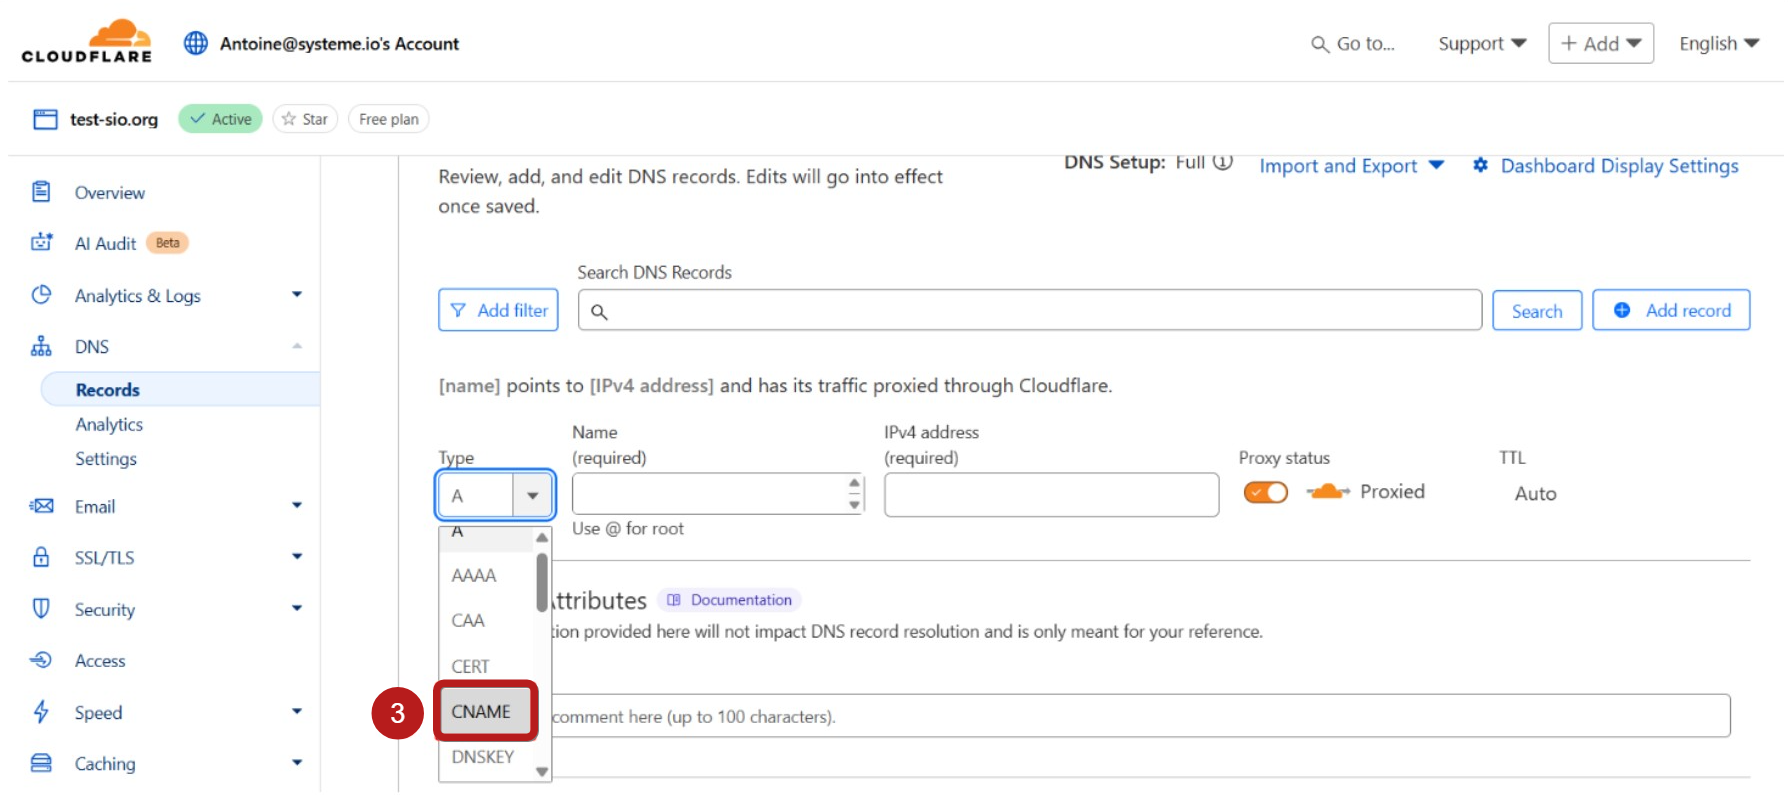Click the Go to search magnifier icon

(1320, 44)
